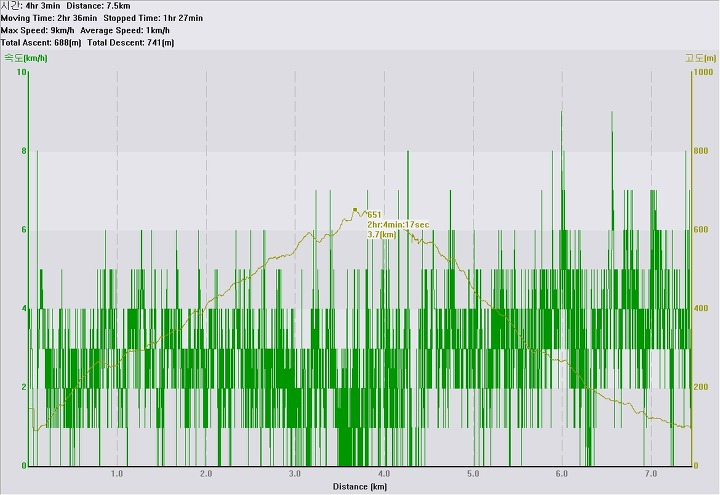Select the 'Stopped Time: 1hr 27min' text
Viewport: 720px width, 495px height.
pyautogui.click(x=153, y=18)
